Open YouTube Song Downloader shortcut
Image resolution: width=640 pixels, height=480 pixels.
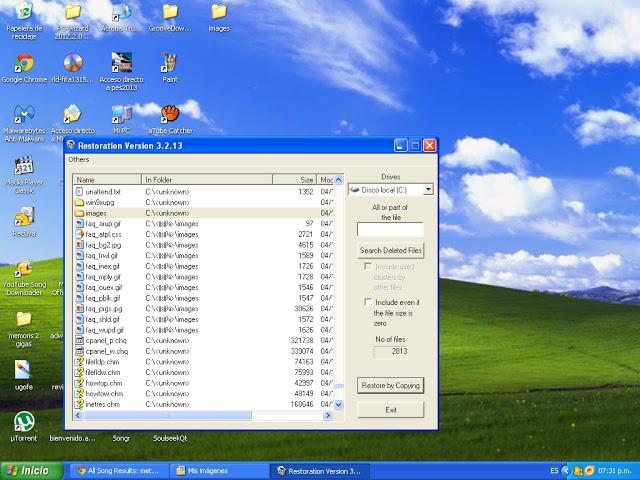[x=23, y=271]
